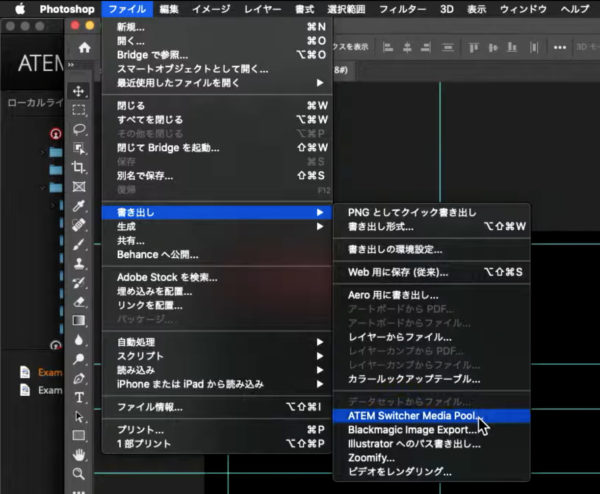Choose Aero 用に書き出し
Screen dimensions: 600x494
tap(432, 295)
